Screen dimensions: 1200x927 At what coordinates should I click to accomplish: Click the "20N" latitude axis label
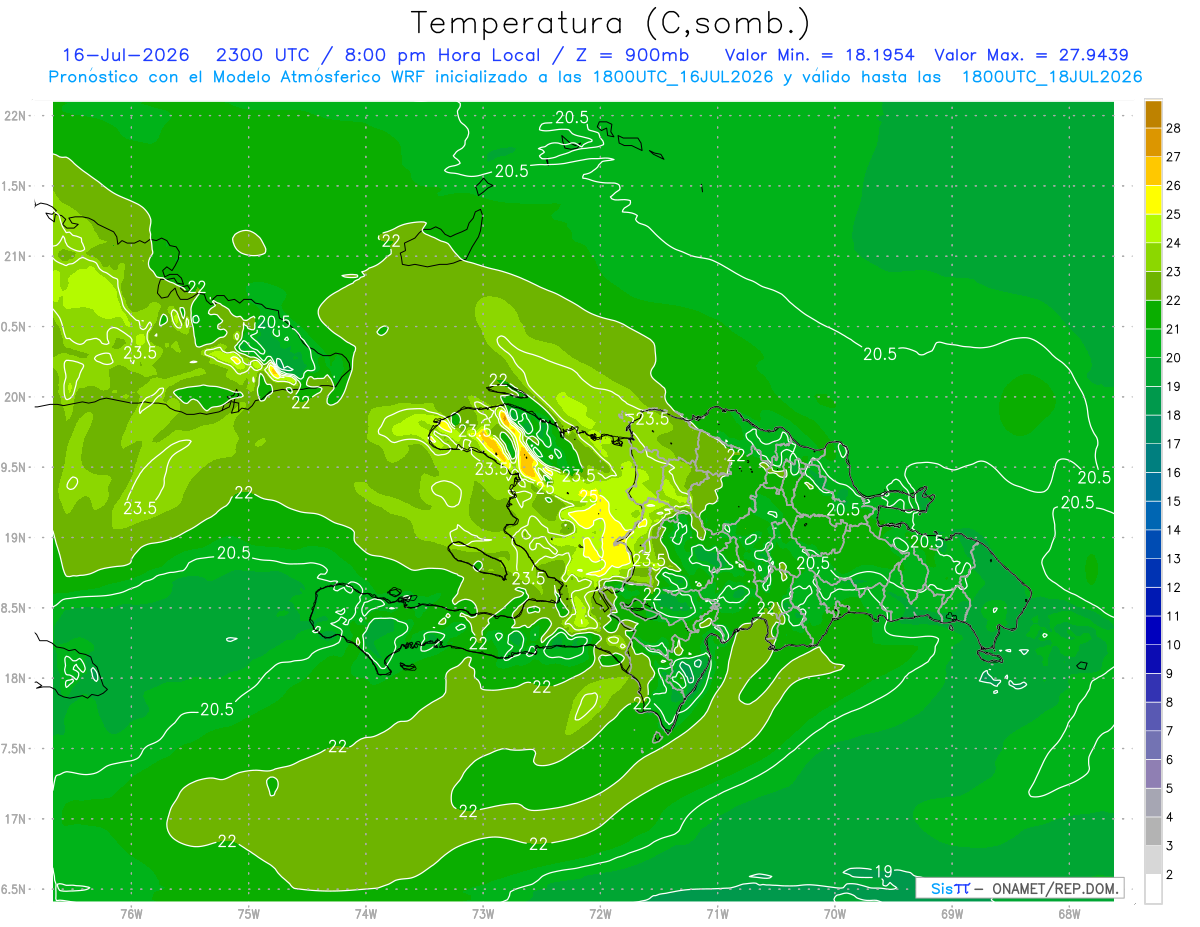pyautogui.click(x=17, y=397)
